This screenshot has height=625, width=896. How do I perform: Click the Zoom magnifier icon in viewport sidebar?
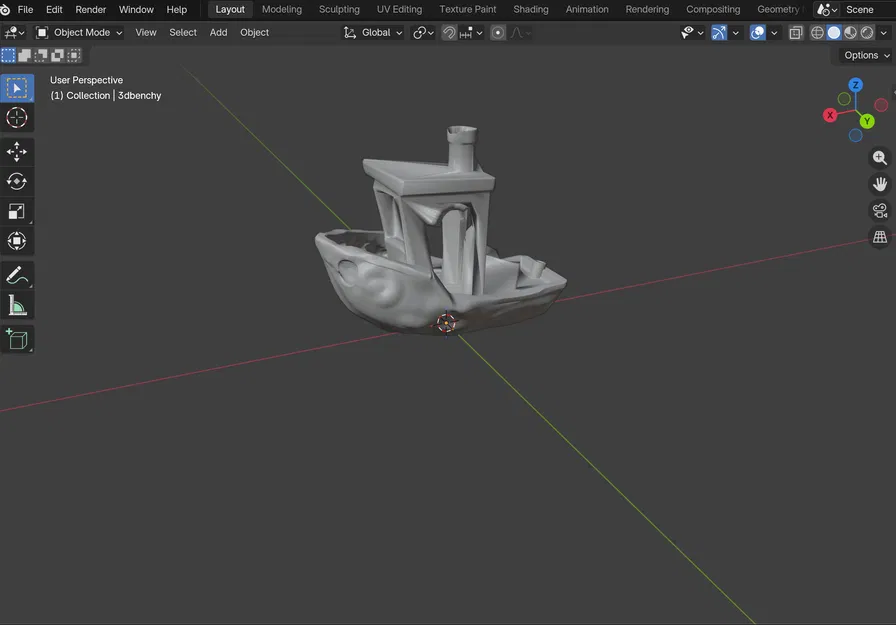pyautogui.click(x=880, y=157)
